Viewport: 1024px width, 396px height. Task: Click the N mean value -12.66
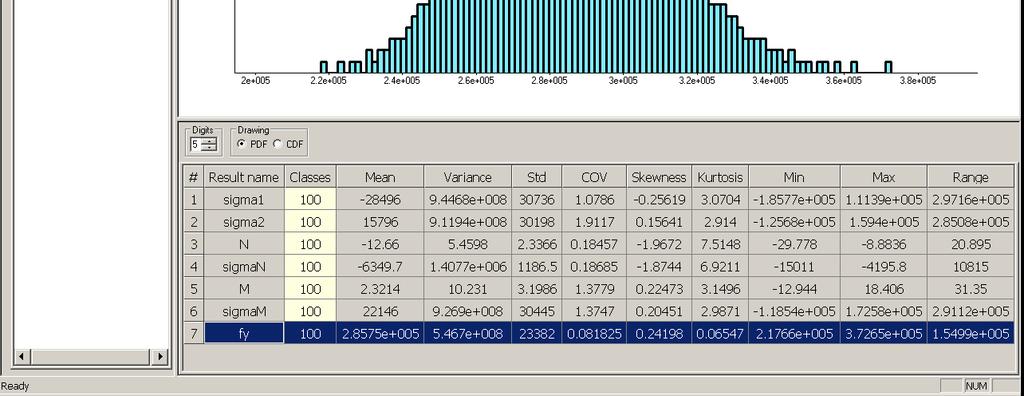(380, 244)
